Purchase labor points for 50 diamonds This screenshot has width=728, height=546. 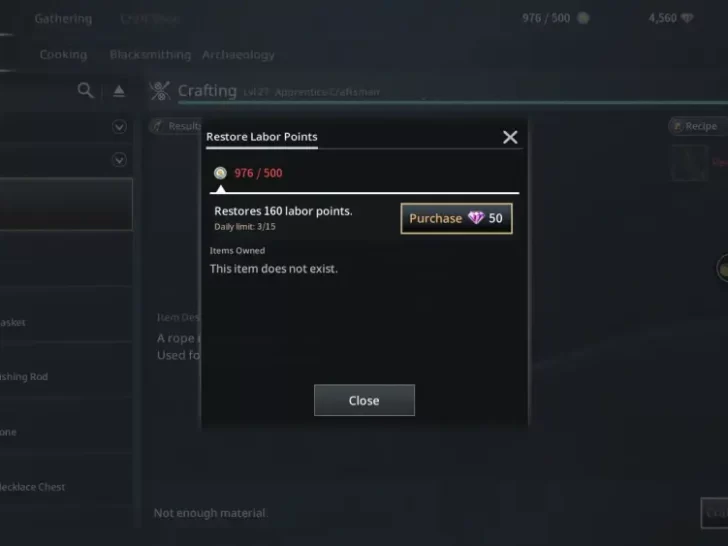click(456, 218)
